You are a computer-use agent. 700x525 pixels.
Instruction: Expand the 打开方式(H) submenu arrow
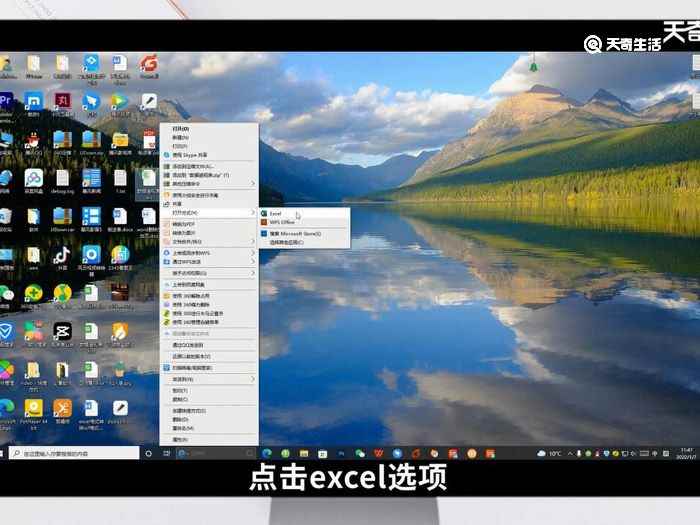point(253,212)
